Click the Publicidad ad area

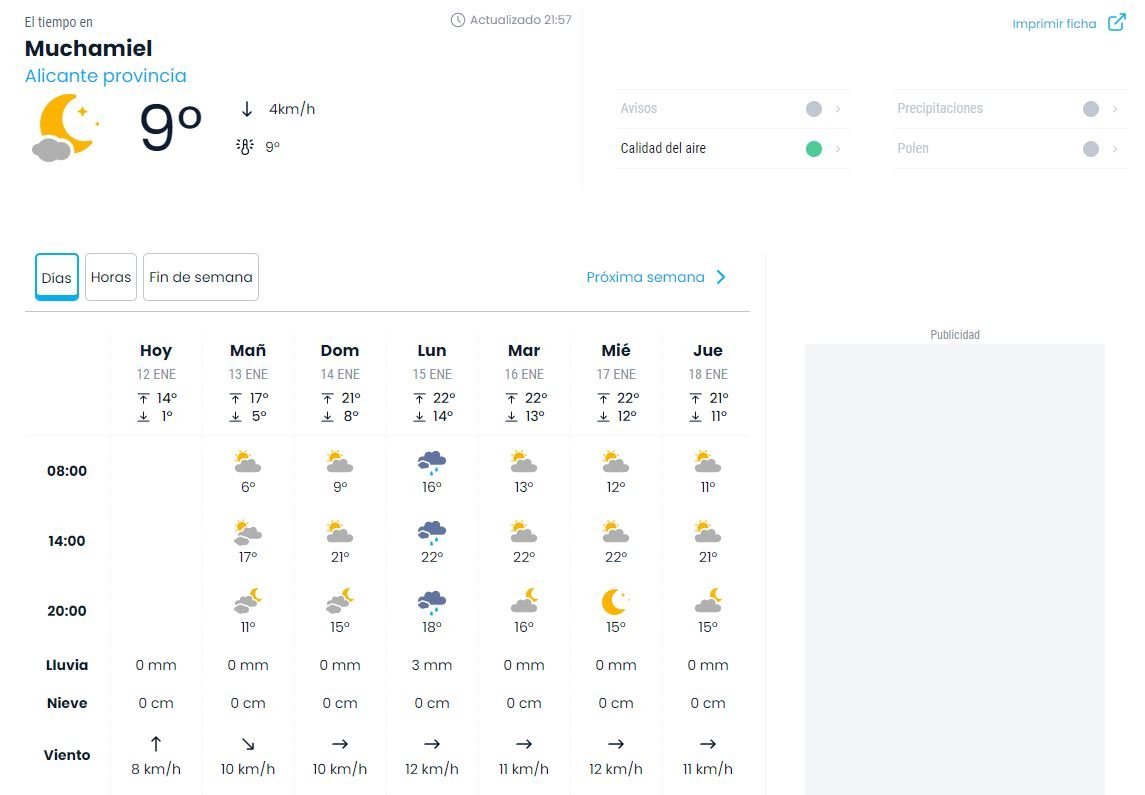[x=954, y=569]
